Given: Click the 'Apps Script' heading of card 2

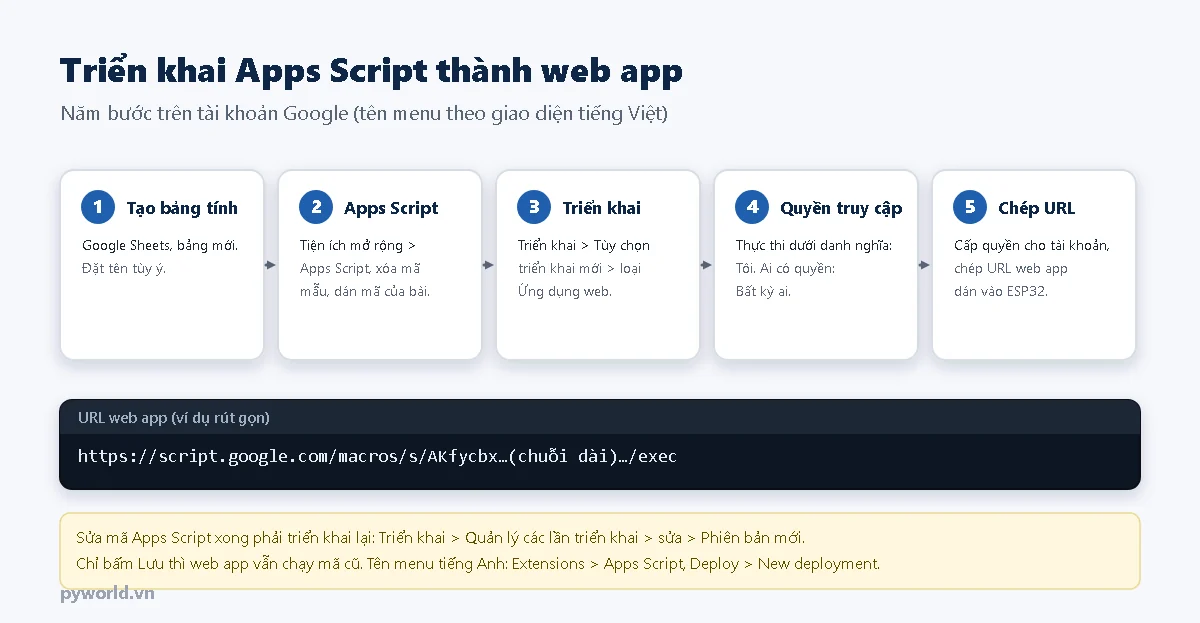Looking at the screenshot, I should pos(391,208).
